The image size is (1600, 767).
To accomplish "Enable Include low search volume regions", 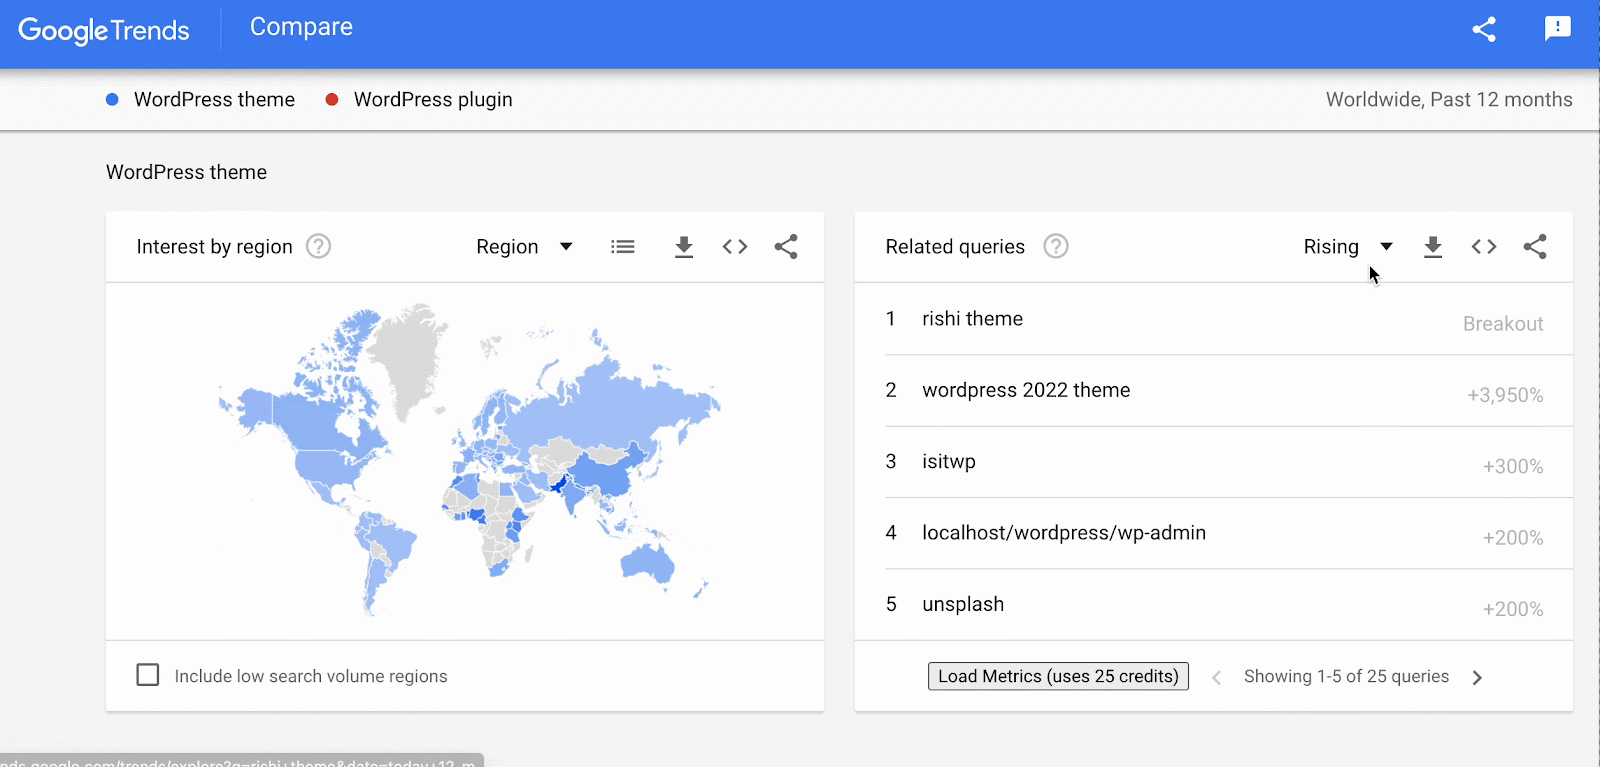I will tap(148, 675).
